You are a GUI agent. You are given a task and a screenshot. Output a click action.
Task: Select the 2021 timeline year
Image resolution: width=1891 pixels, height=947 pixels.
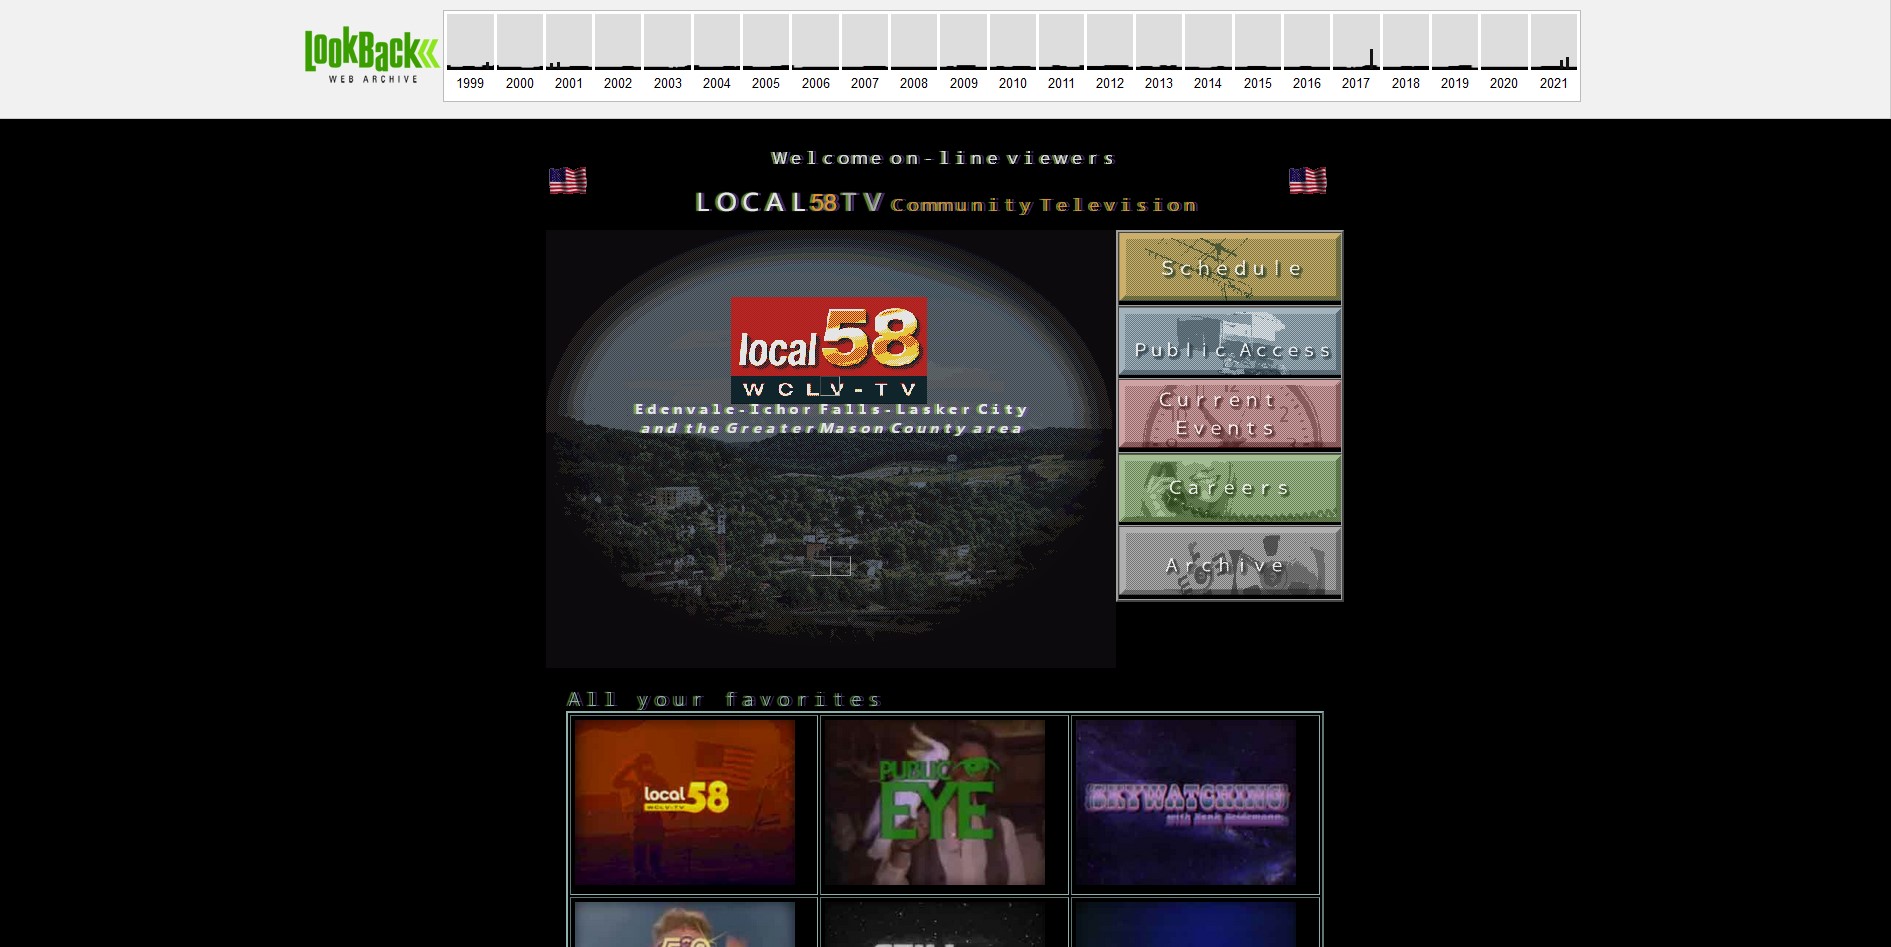coord(1553,55)
